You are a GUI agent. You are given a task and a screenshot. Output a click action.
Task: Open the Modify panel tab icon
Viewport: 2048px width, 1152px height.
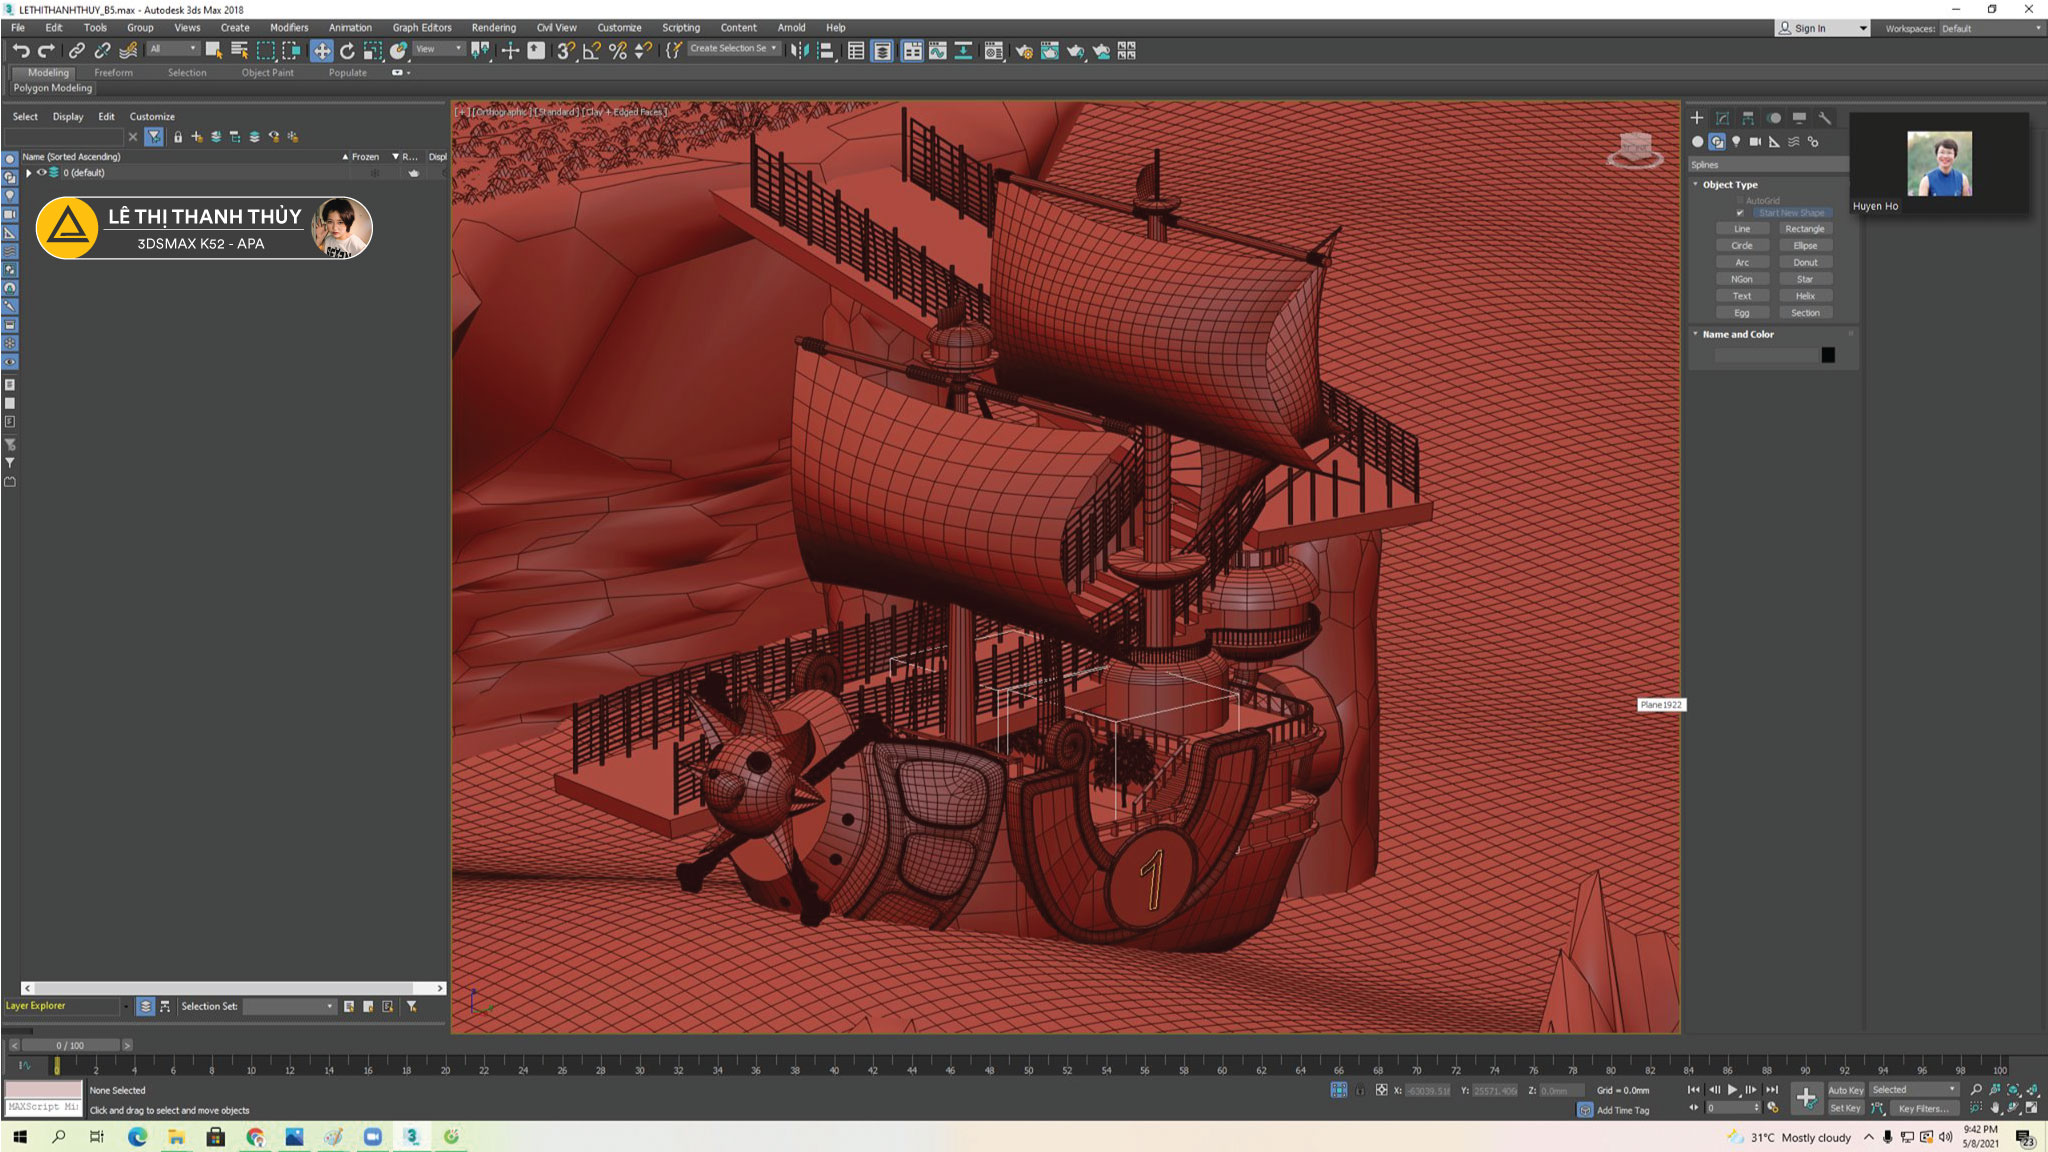[1722, 118]
